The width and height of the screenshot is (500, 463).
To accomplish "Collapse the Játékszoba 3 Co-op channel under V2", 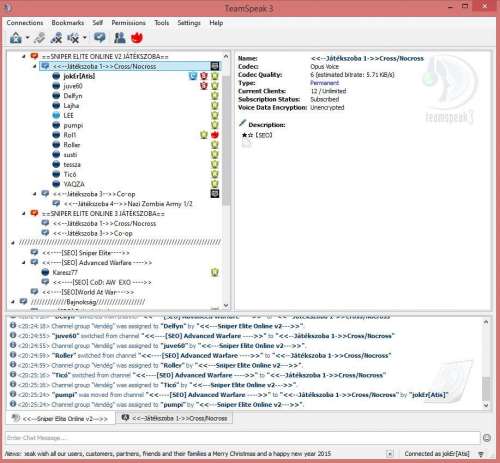I will (34, 194).
